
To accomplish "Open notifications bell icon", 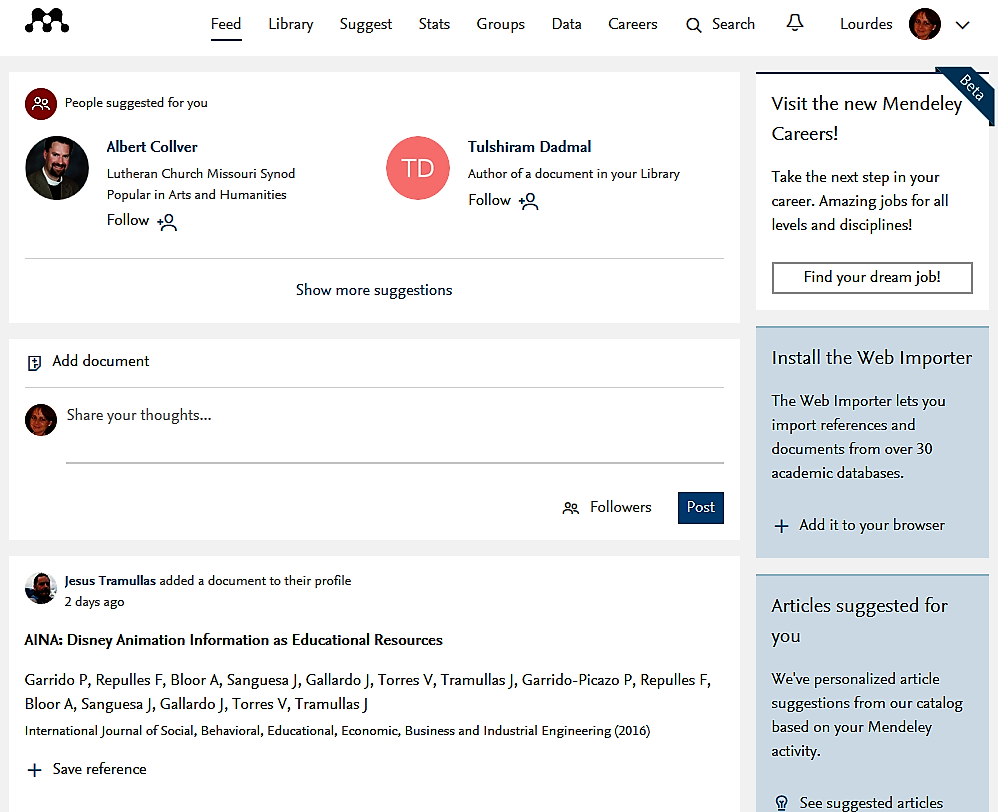I will pyautogui.click(x=795, y=24).
